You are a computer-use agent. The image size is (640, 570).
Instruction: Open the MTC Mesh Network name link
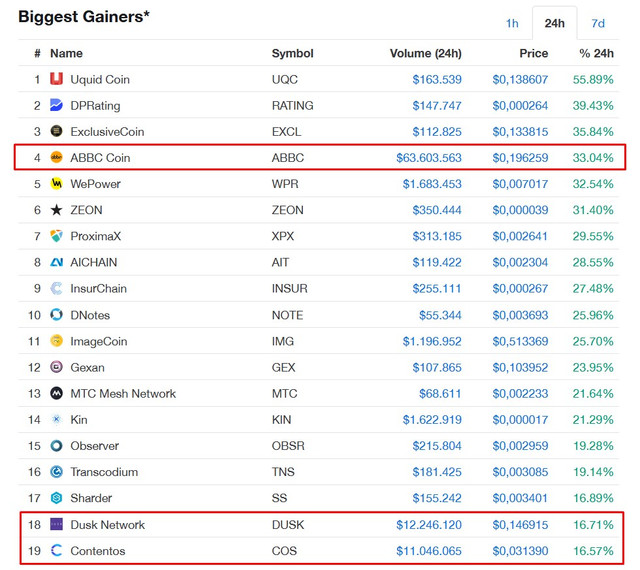pos(123,393)
